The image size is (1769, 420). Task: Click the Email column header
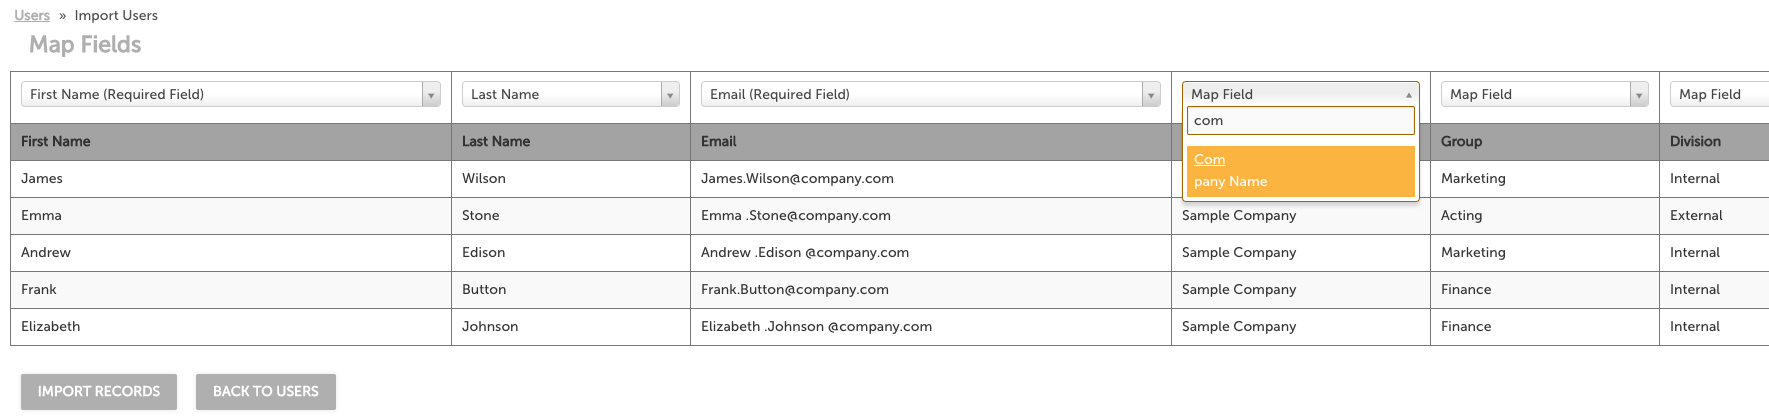coord(718,142)
